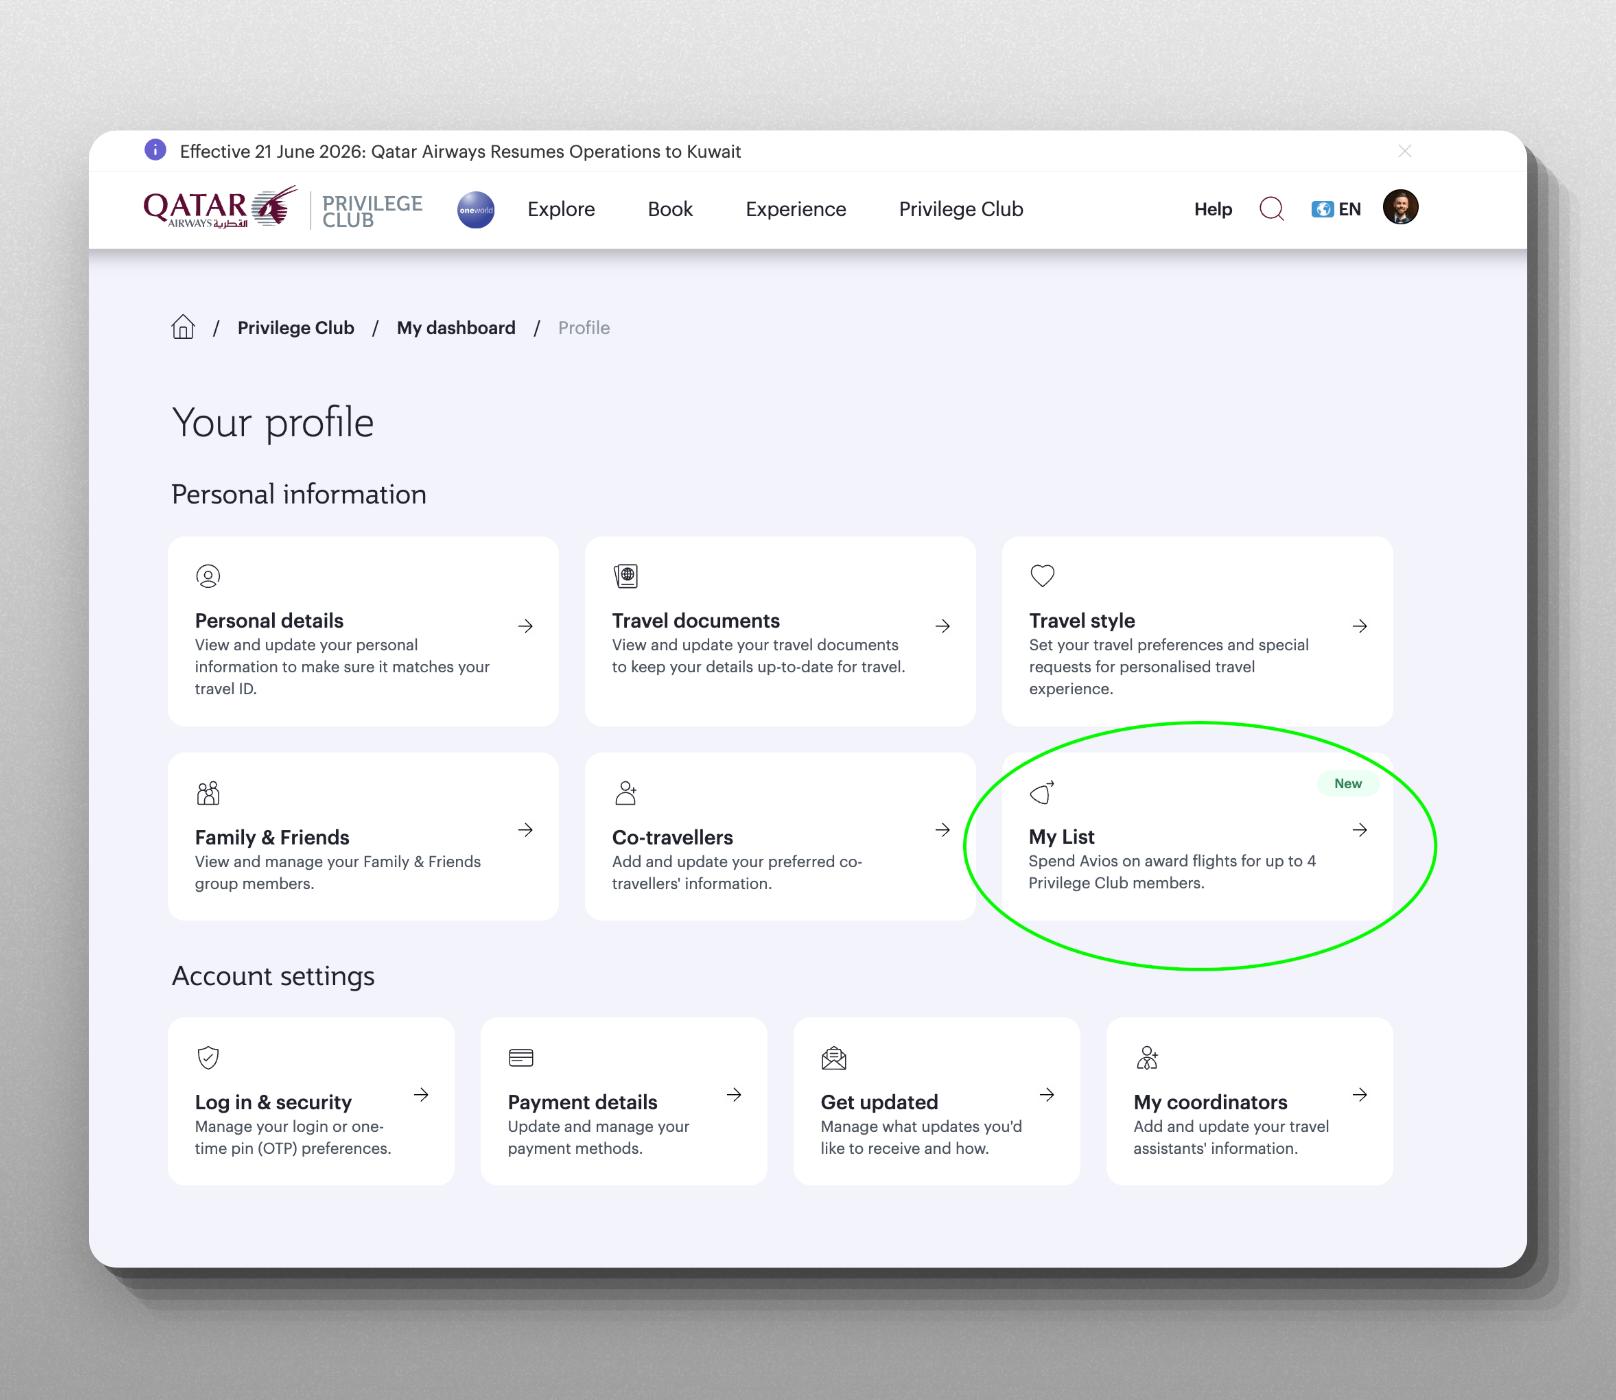
Task: Open Travel documents title
Action: point(696,621)
